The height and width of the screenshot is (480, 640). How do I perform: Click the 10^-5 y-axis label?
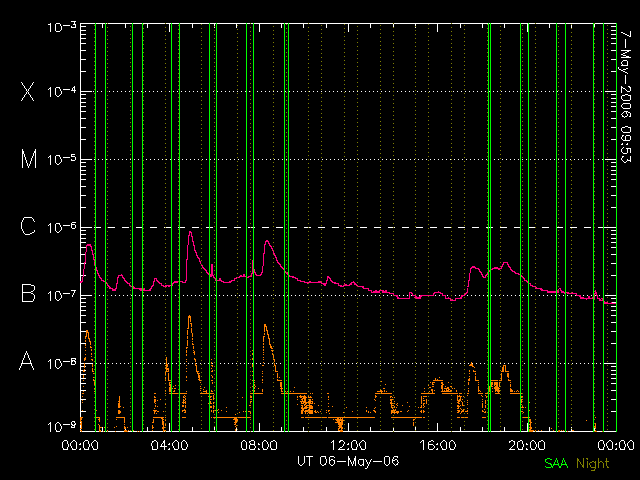pos(62,159)
